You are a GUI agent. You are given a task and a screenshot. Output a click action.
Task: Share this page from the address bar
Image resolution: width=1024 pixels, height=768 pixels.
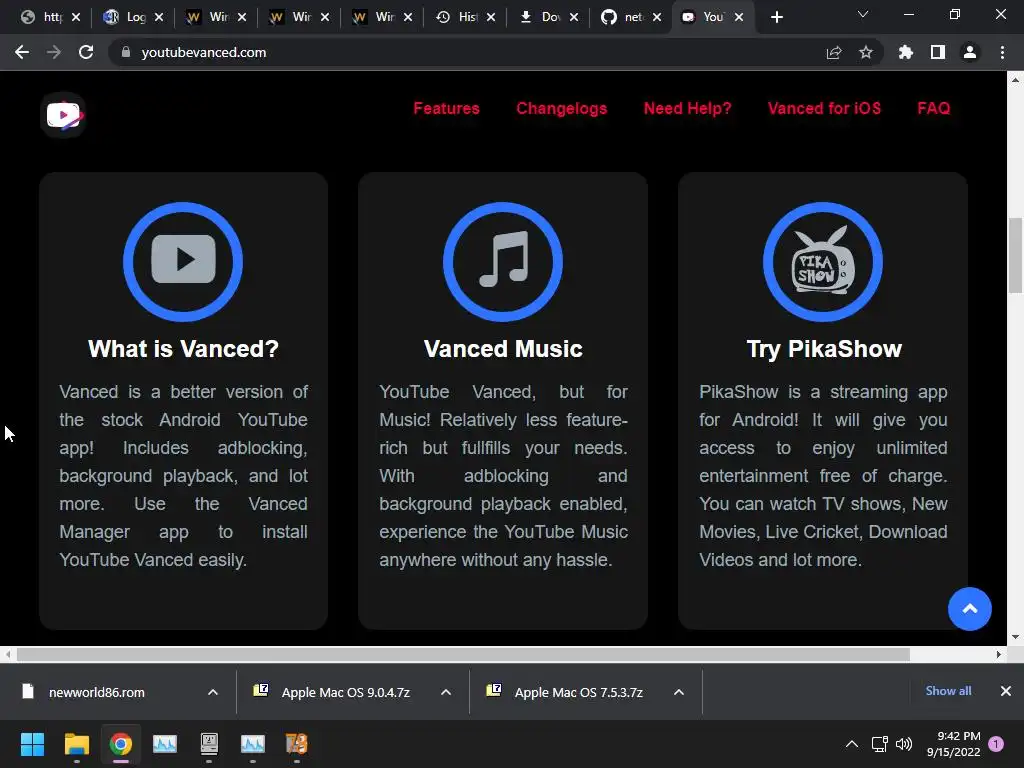(x=834, y=52)
